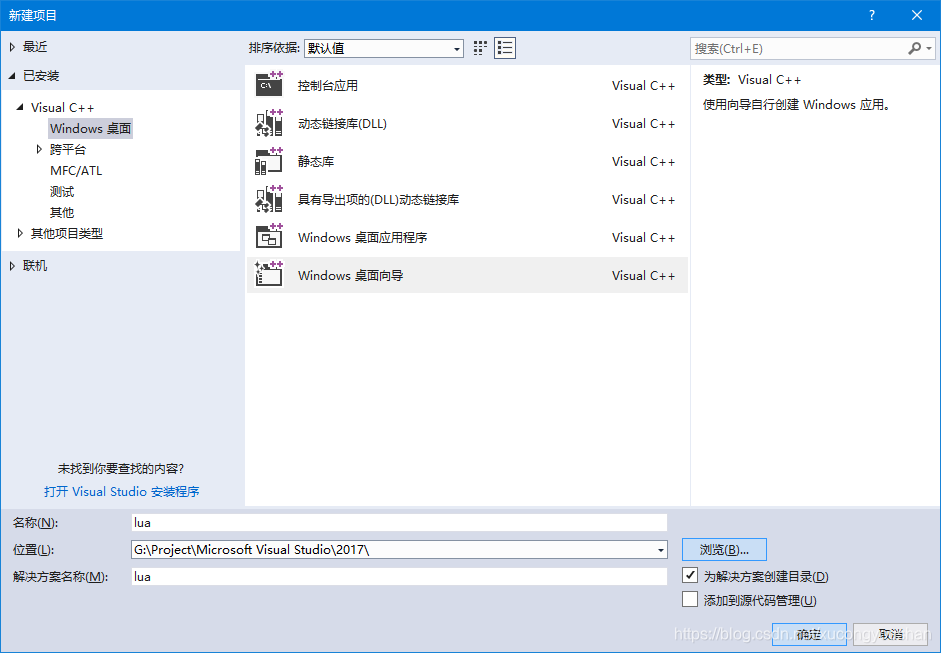Open the 排序依据 默认值 dropdown
This screenshot has width=941, height=653.
point(384,48)
